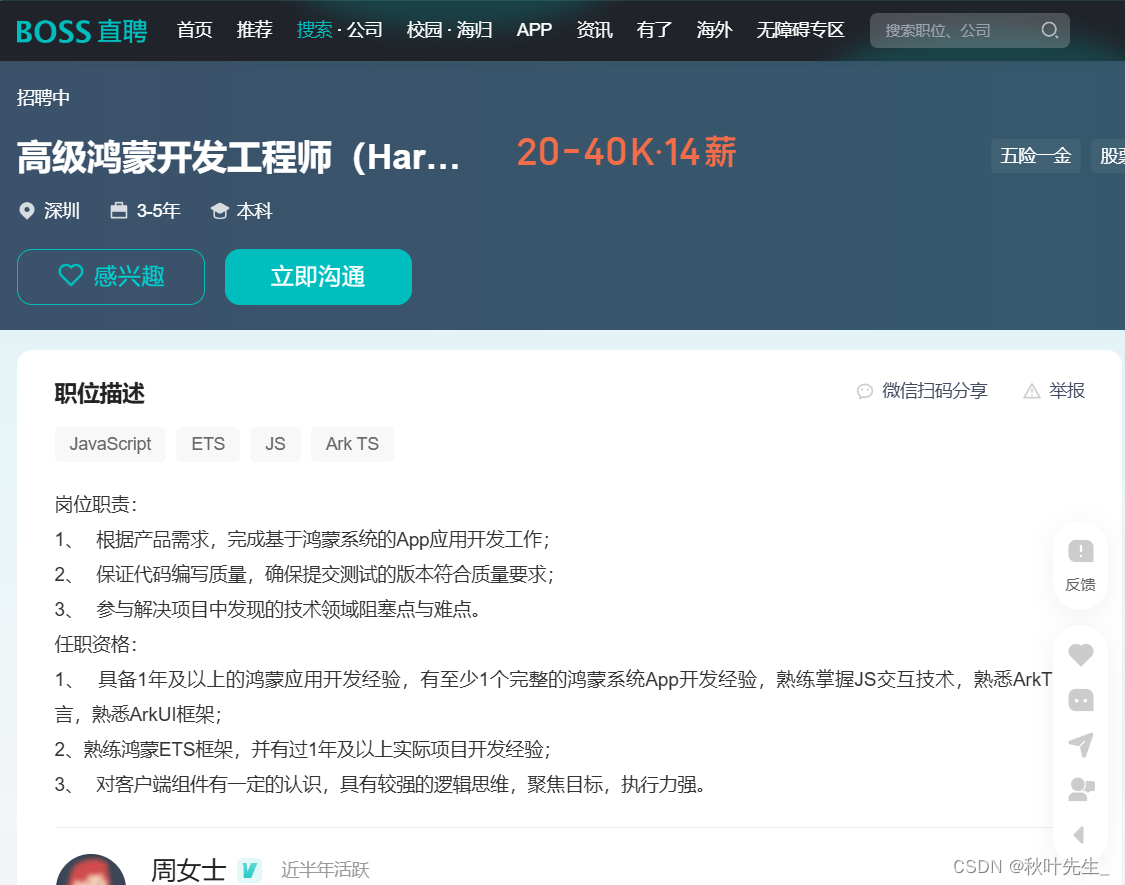Screen dimensions: 1125x885
Task: Click the JavaScript skill tag
Action: [110, 444]
